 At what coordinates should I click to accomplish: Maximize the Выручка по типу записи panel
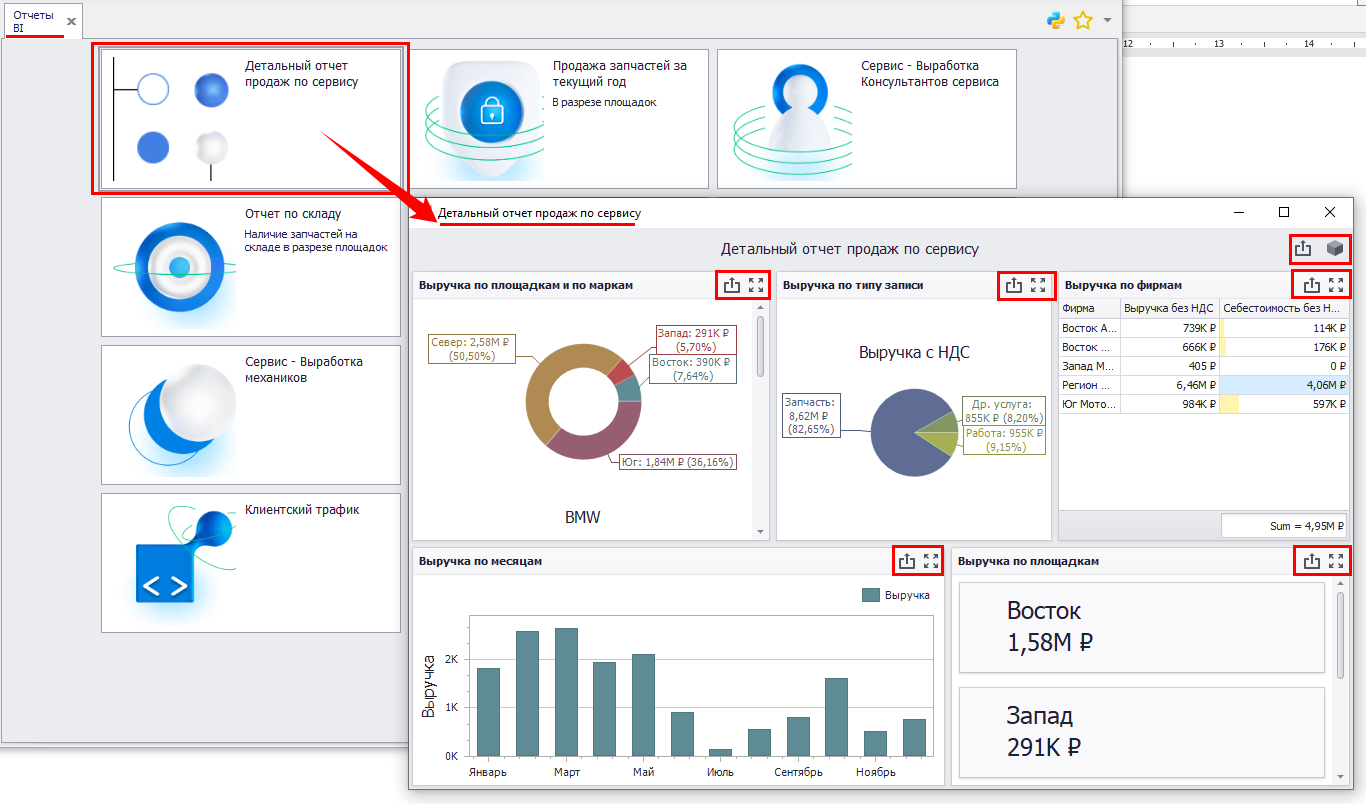[x=1038, y=285]
